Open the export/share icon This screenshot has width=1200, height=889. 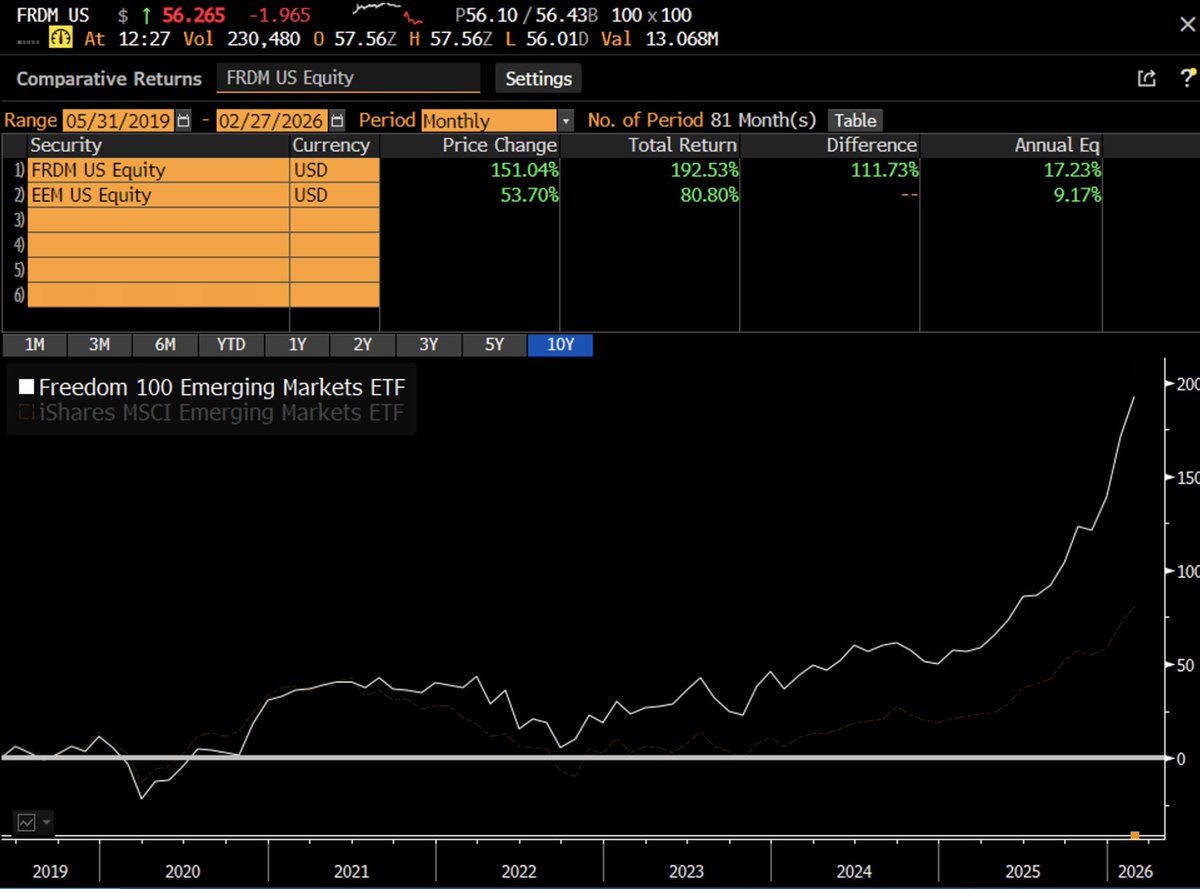1147,79
